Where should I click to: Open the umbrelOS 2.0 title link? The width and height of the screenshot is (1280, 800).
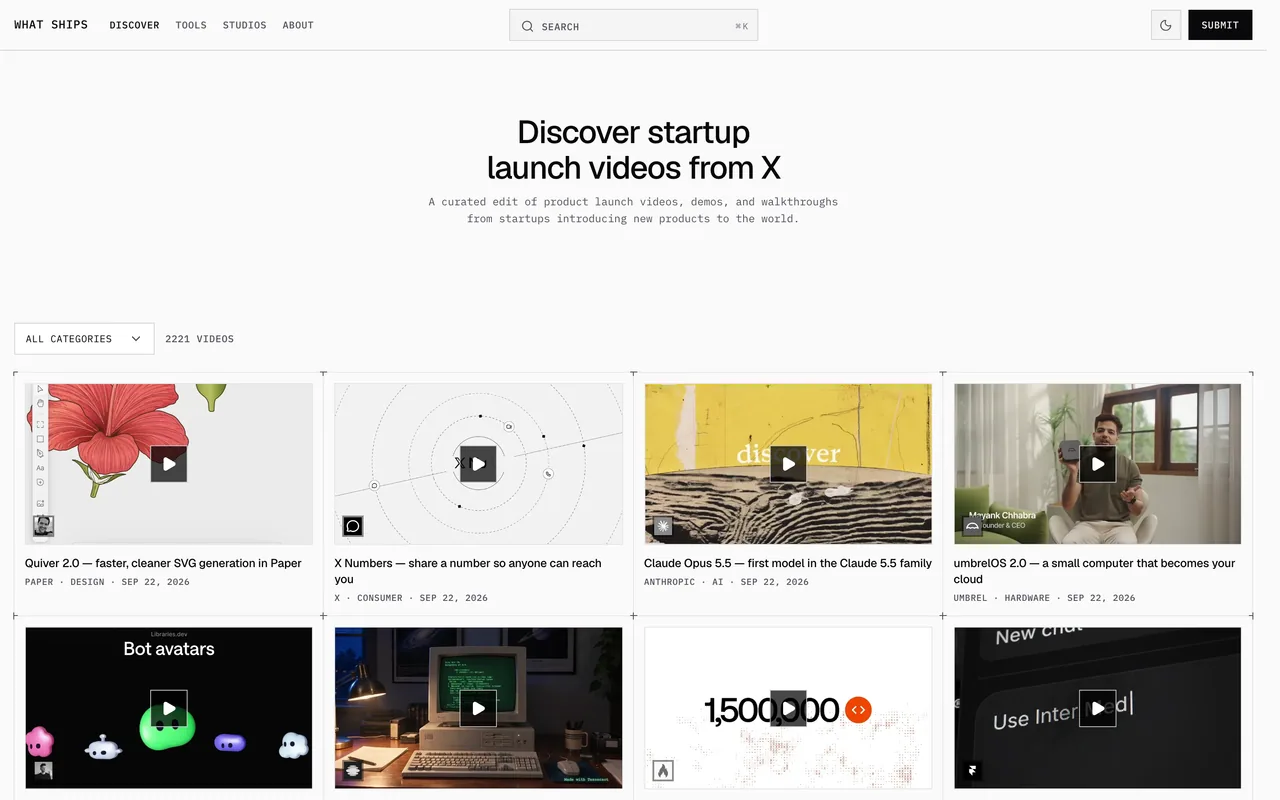pyautogui.click(x=1094, y=571)
